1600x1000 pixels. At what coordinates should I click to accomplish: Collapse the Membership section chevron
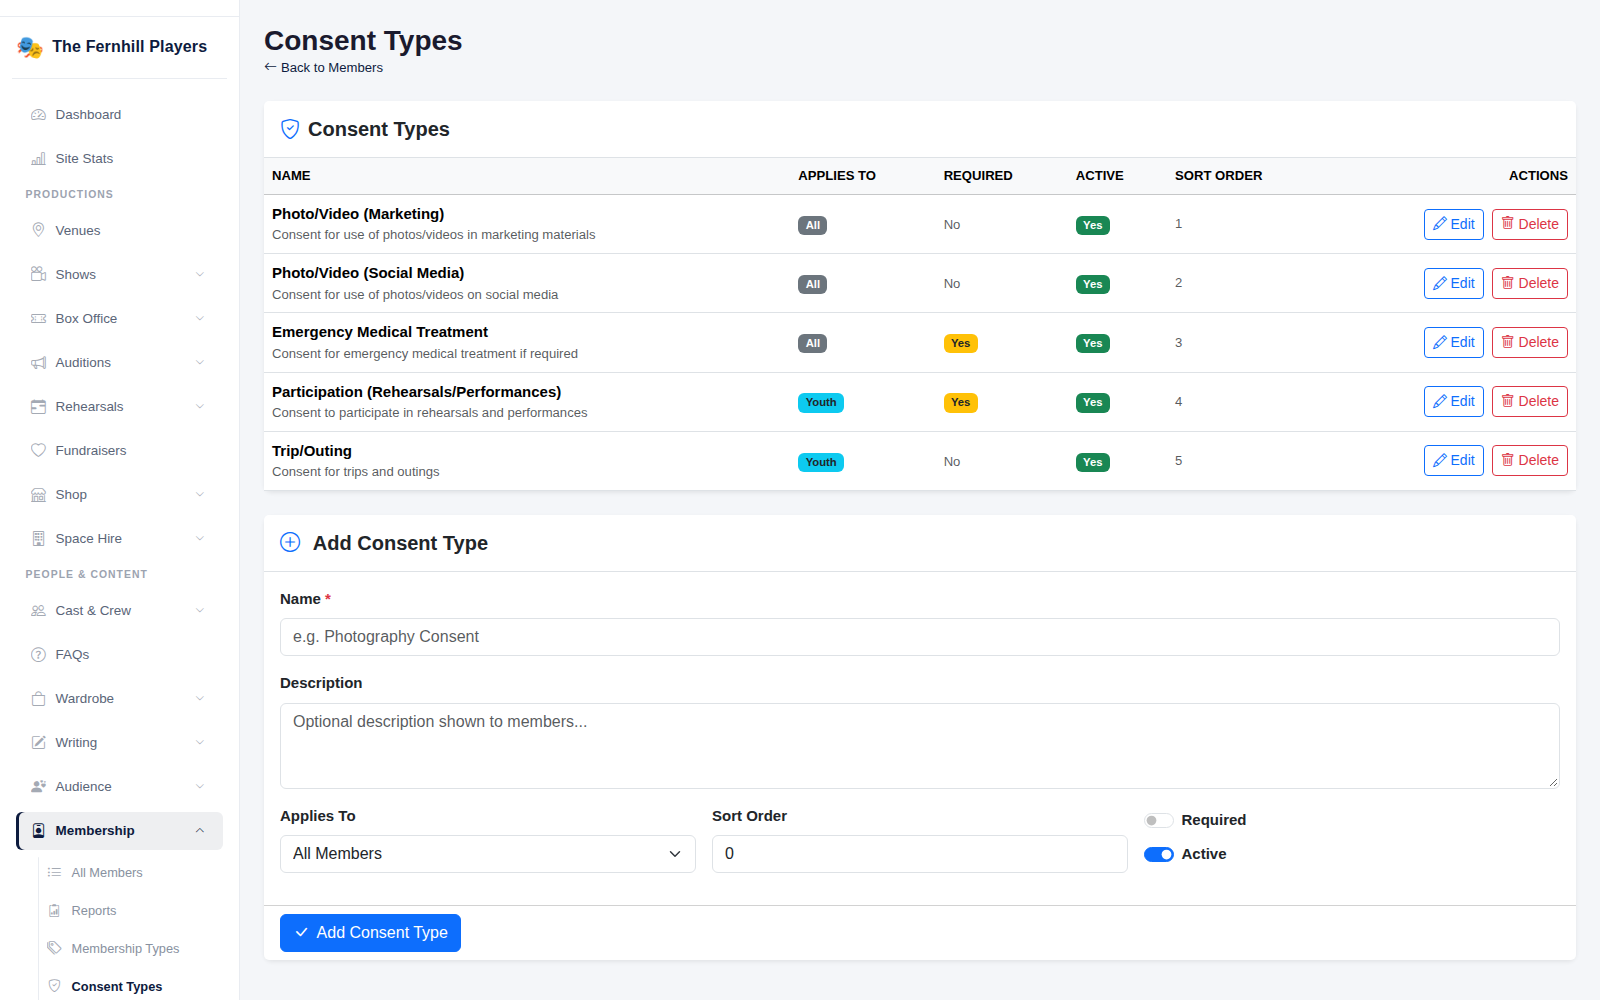[x=200, y=831]
